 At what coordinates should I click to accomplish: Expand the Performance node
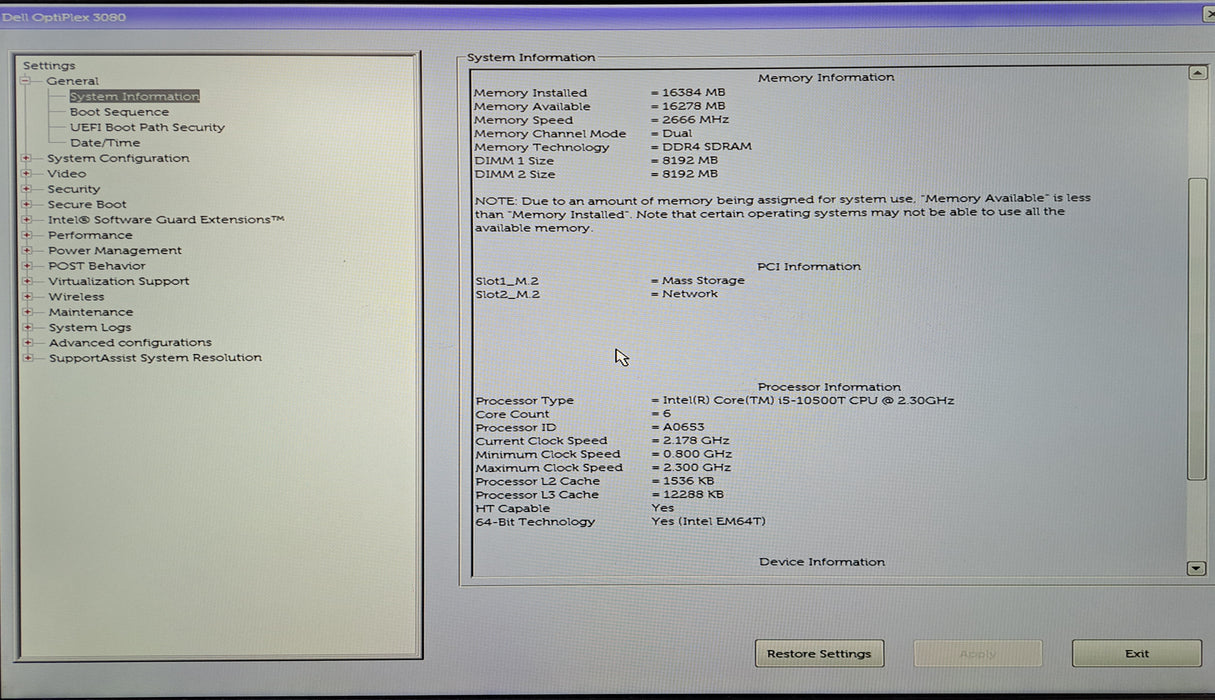click(x=26, y=235)
